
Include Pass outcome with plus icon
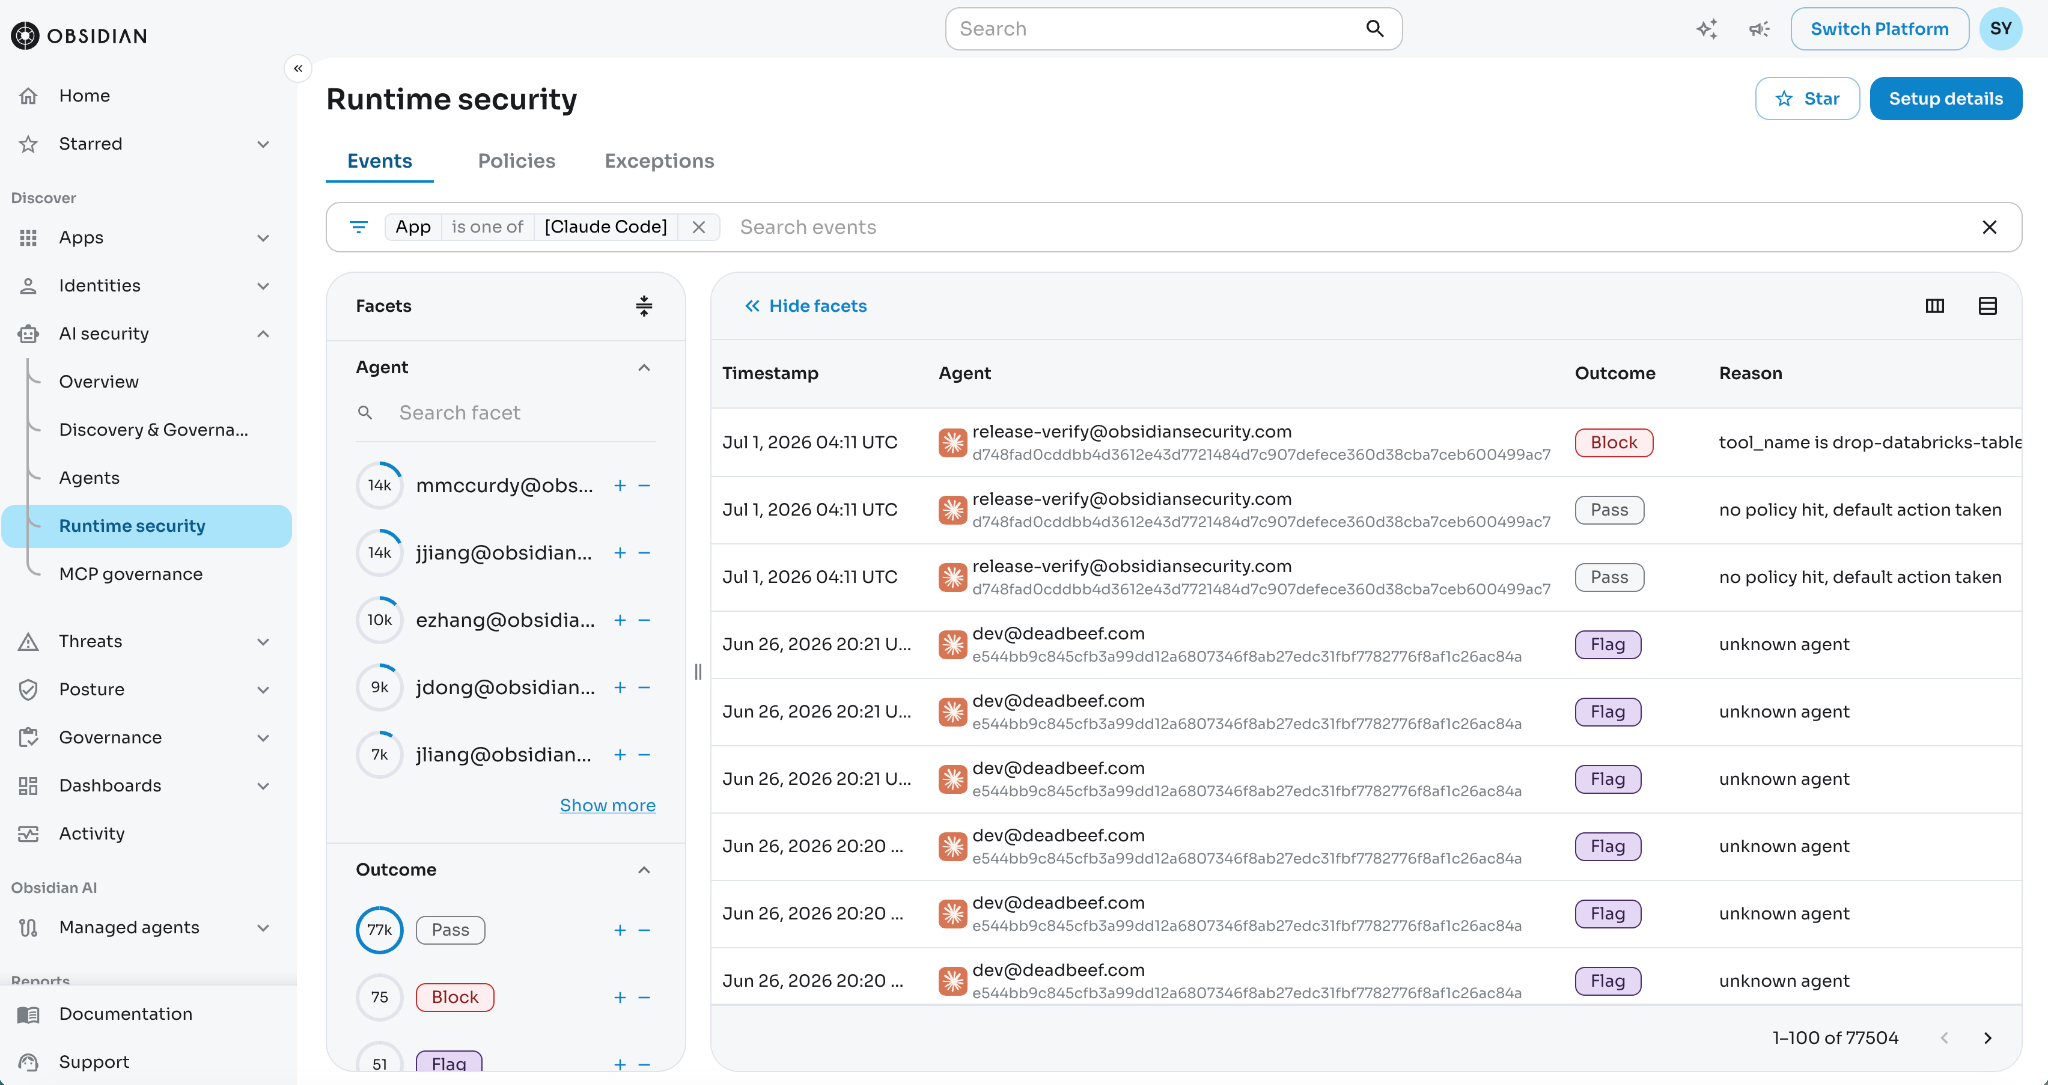coord(620,930)
